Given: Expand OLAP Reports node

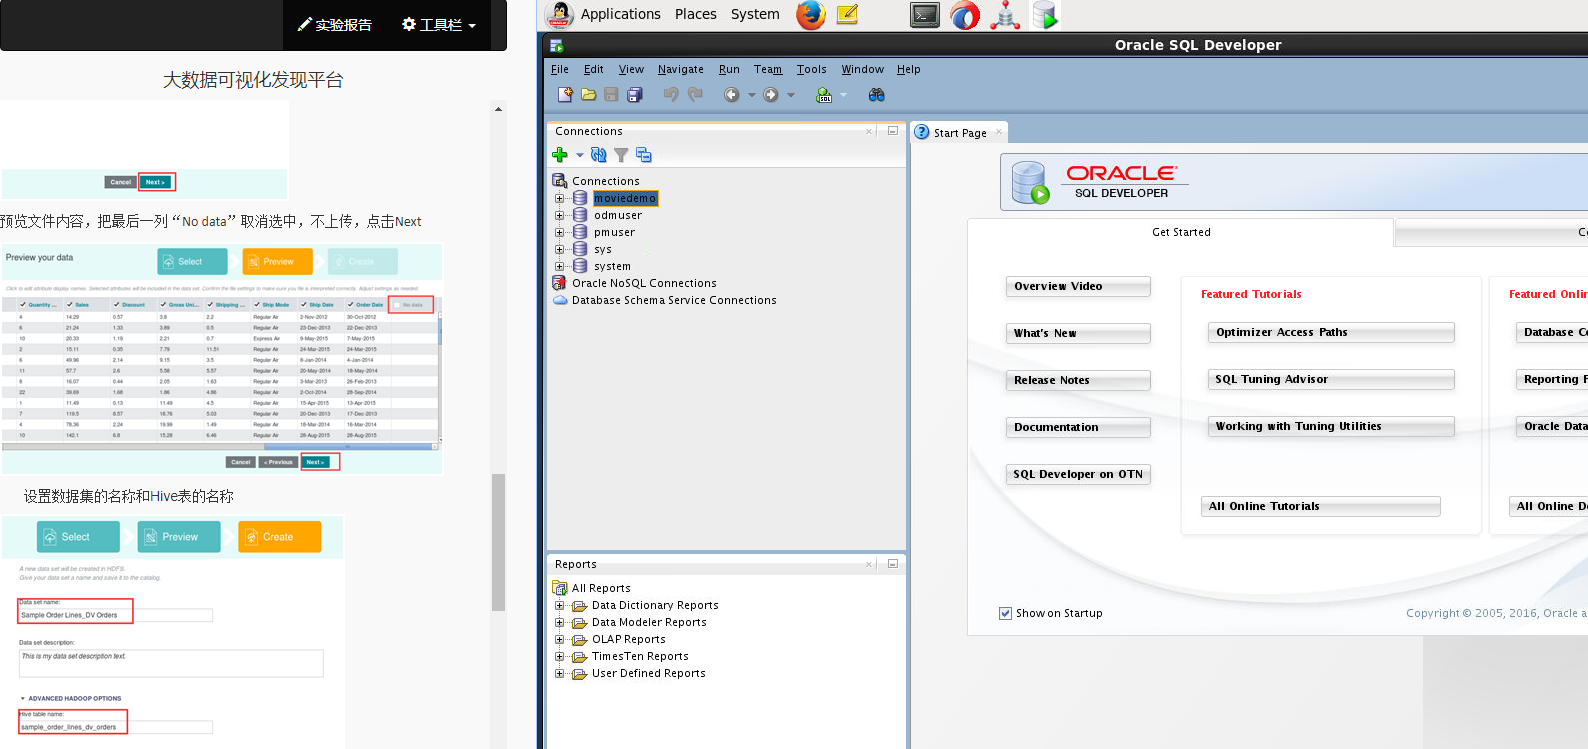Looking at the screenshot, I should [x=560, y=639].
